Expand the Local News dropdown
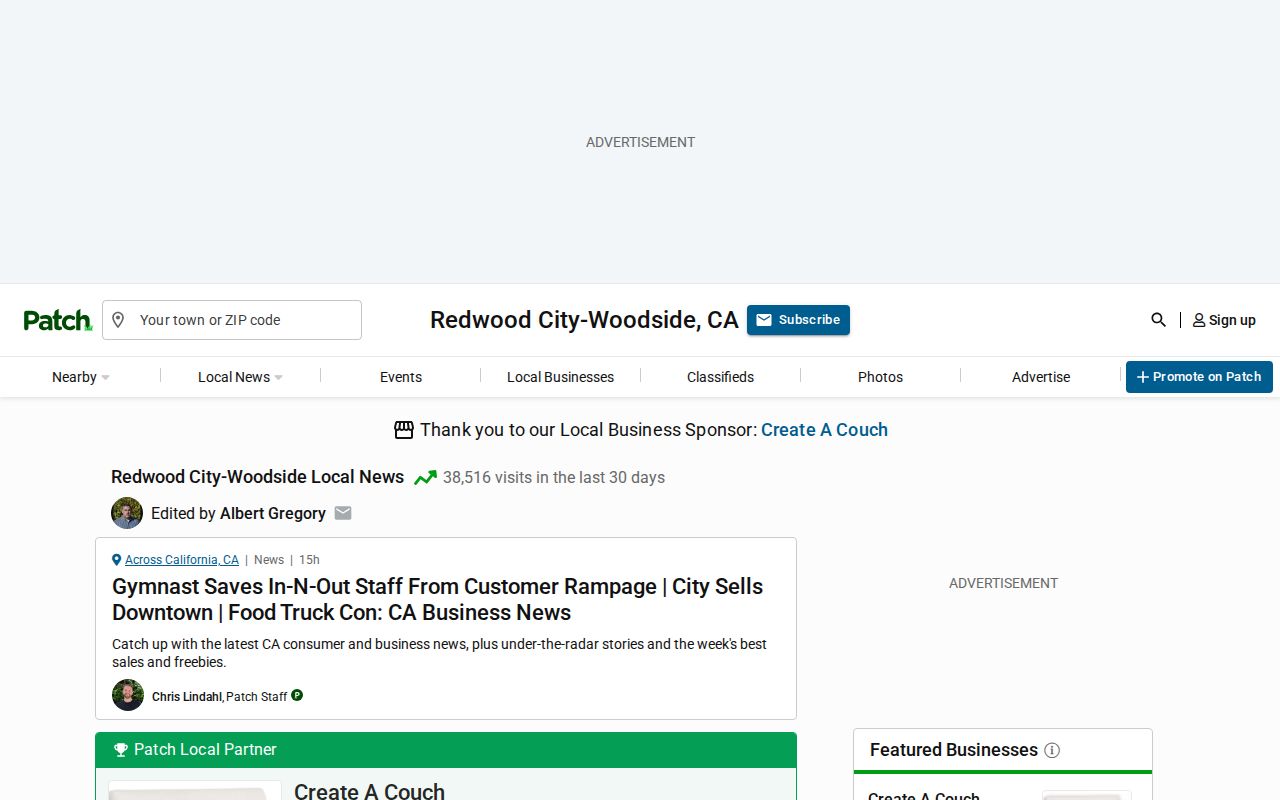 click(x=240, y=377)
